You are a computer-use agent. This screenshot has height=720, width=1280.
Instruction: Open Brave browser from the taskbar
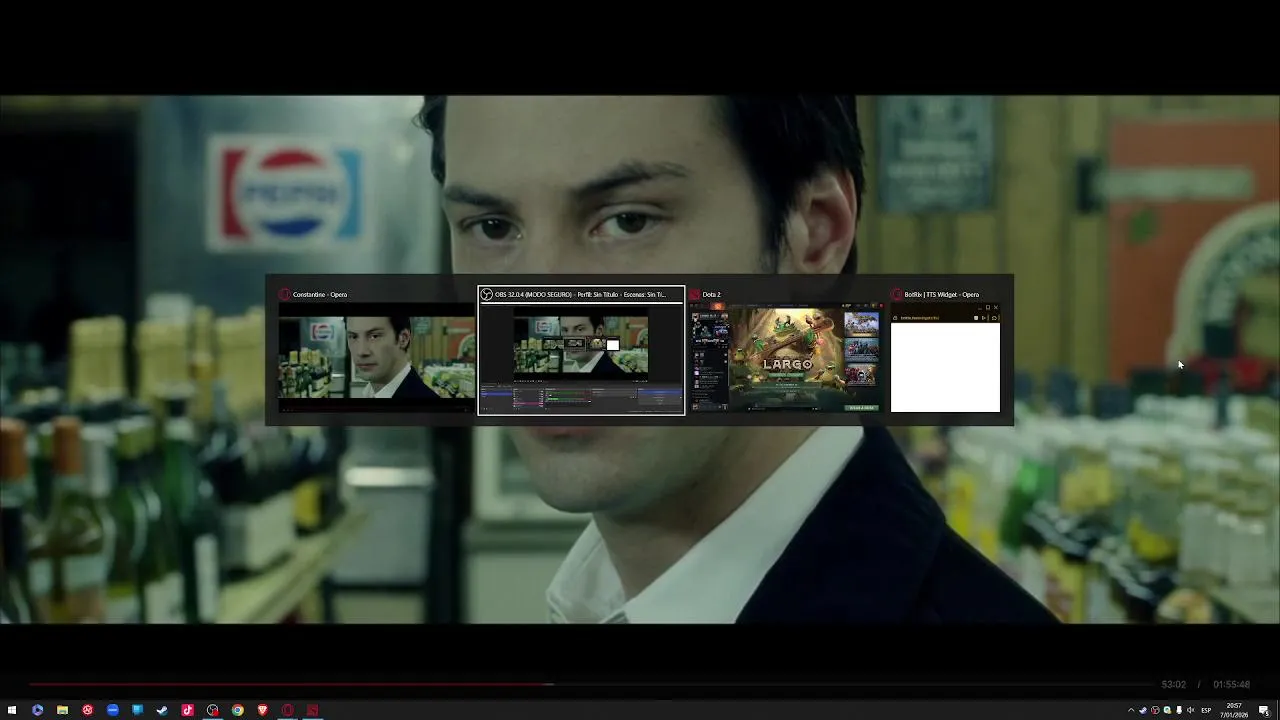pyautogui.click(x=262, y=710)
